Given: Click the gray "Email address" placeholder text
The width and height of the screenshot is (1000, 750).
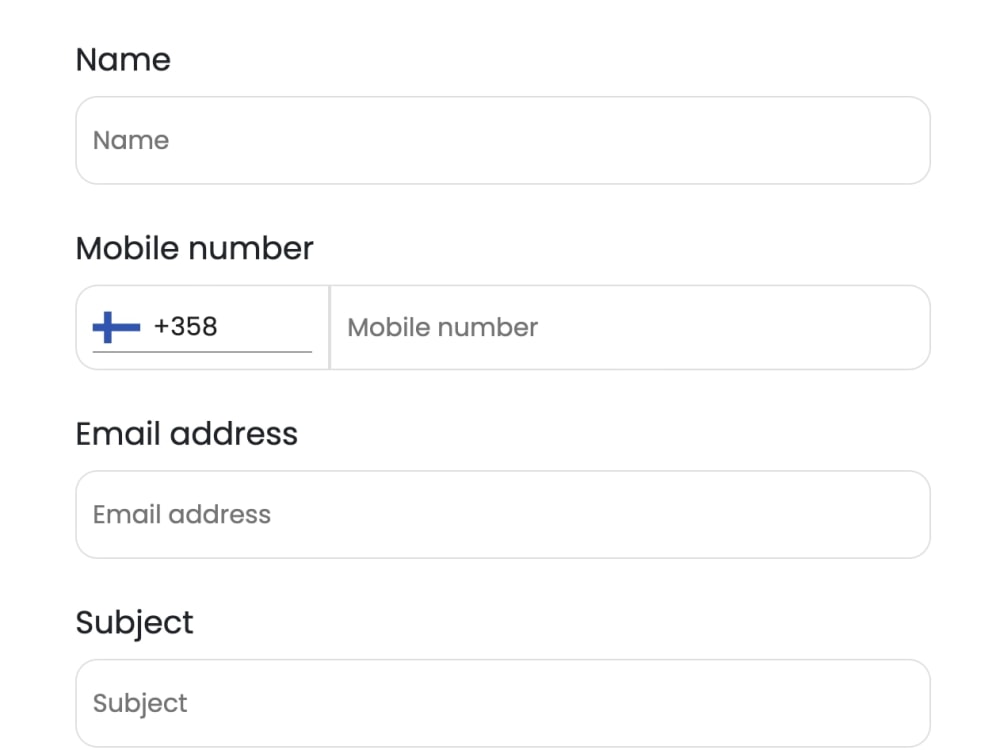Looking at the screenshot, I should point(182,515).
